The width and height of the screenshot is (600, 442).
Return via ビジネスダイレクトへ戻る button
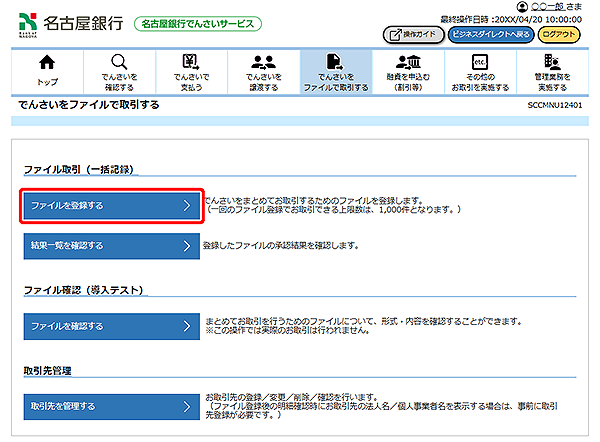[x=490, y=34]
